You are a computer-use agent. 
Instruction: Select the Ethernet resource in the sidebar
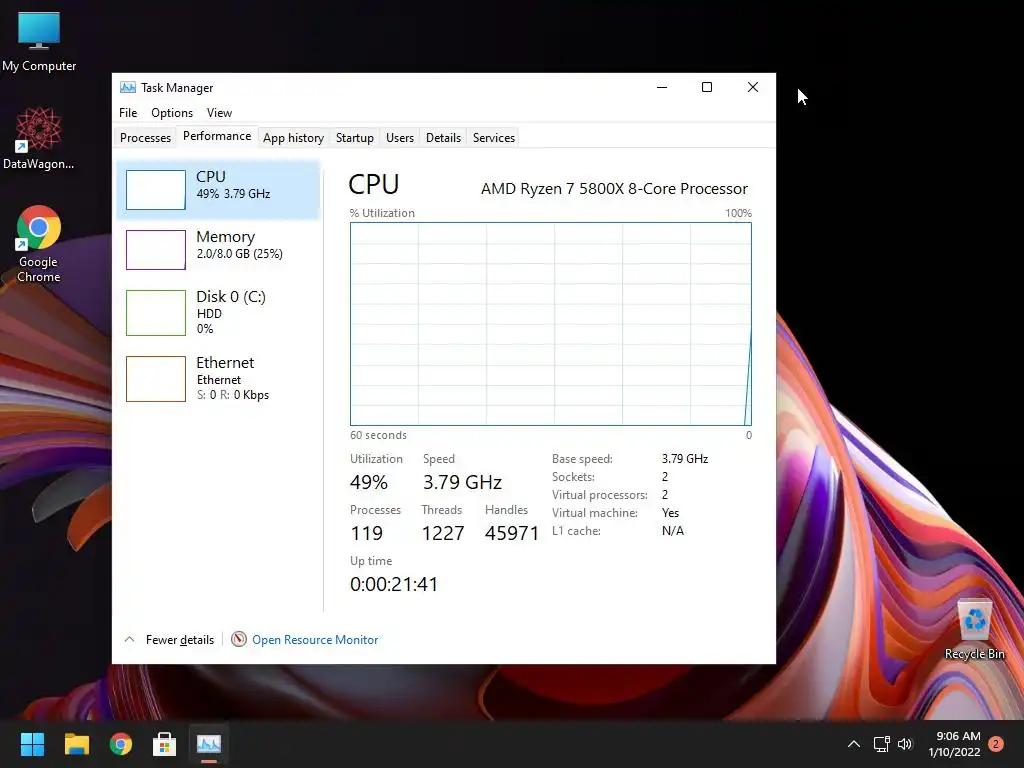coord(218,378)
